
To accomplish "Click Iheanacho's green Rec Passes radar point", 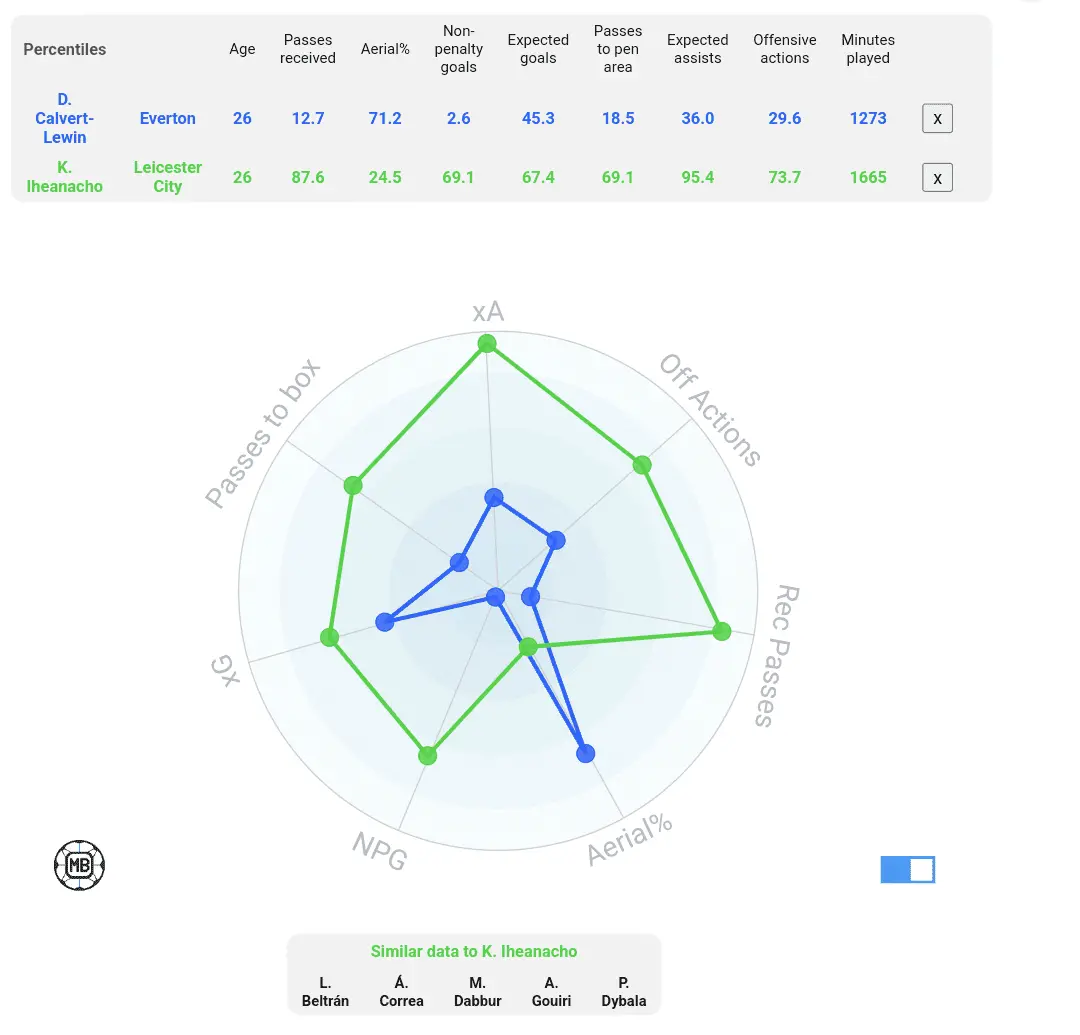I will point(722,631).
